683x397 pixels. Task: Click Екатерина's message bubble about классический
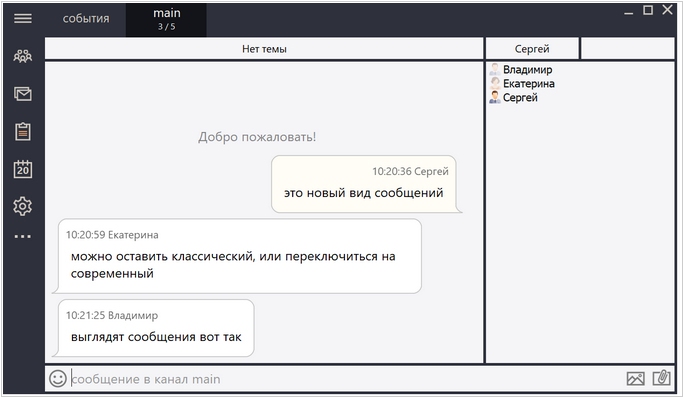(239, 256)
